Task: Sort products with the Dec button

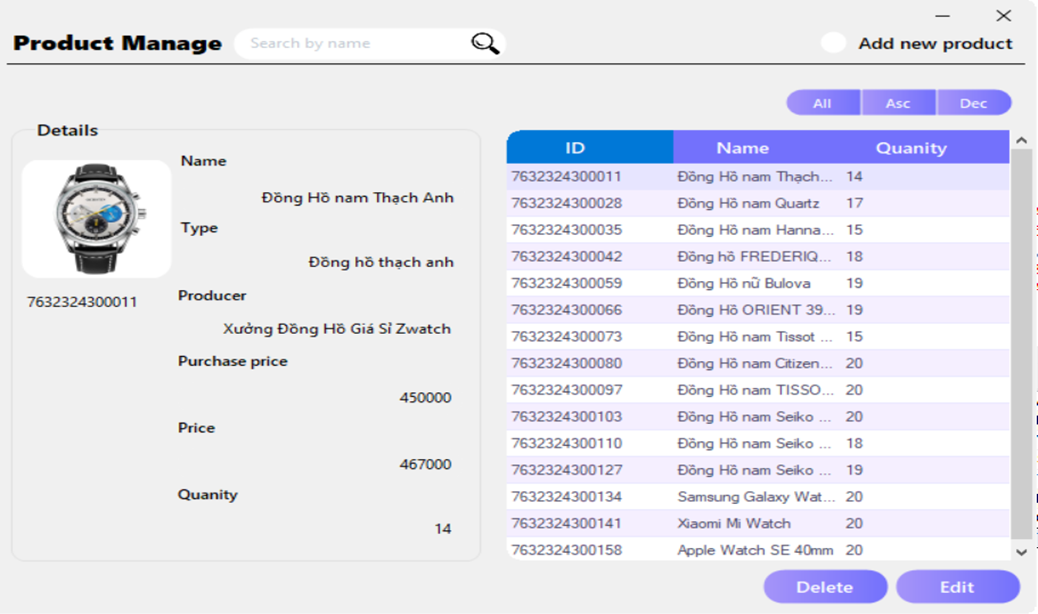Action: coord(974,102)
